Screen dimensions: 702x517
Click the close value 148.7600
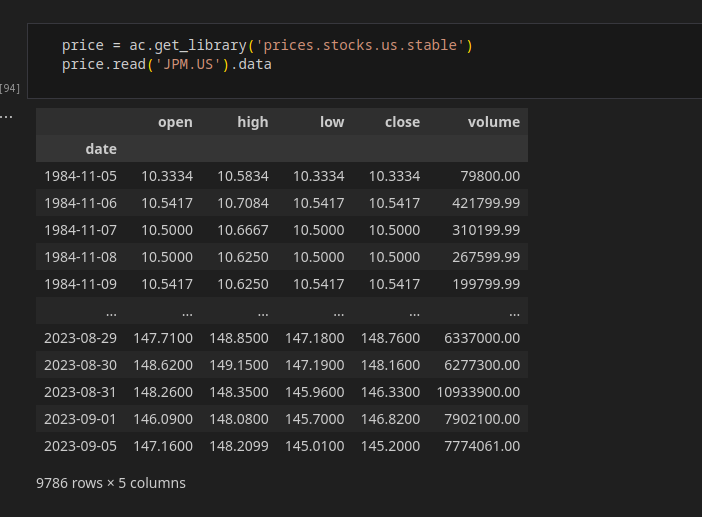click(x=390, y=338)
